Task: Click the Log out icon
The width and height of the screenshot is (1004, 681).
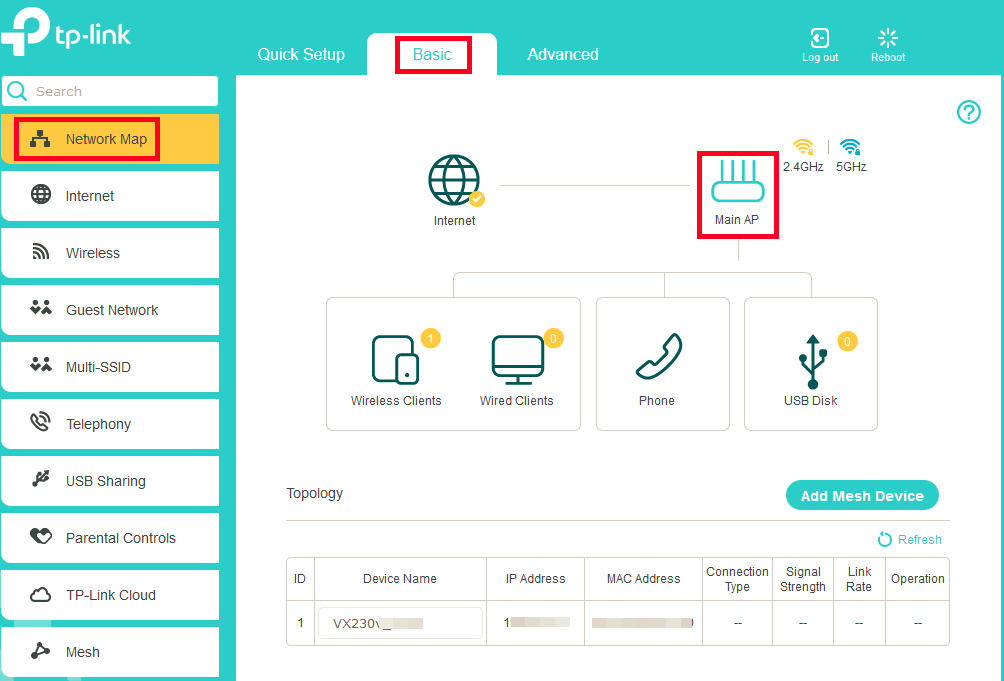Action: 820,38
